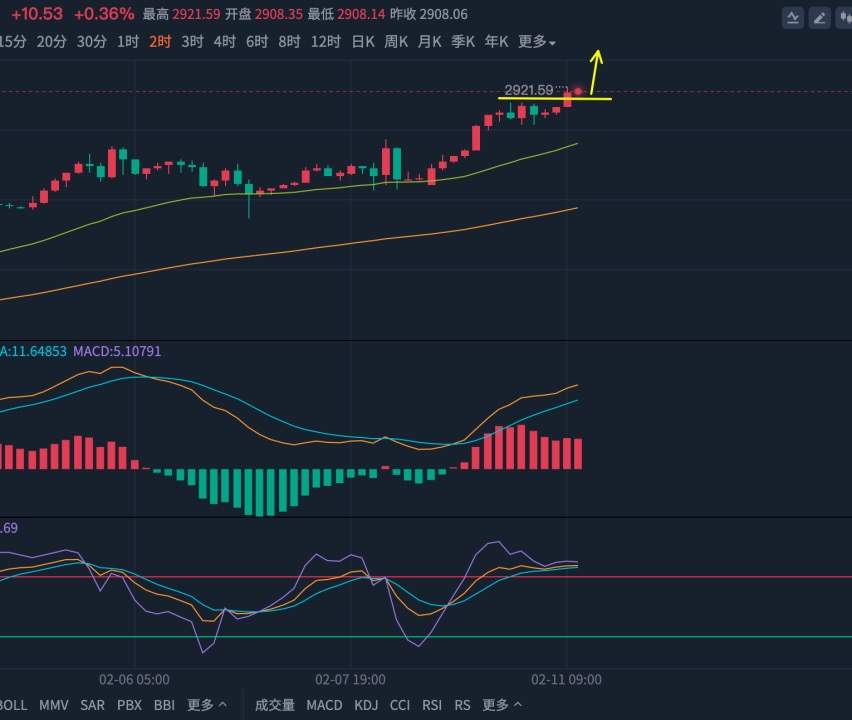This screenshot has width=852, height=720.
Task: Select the active 2时 timeframe
Action: coord(160,42)
